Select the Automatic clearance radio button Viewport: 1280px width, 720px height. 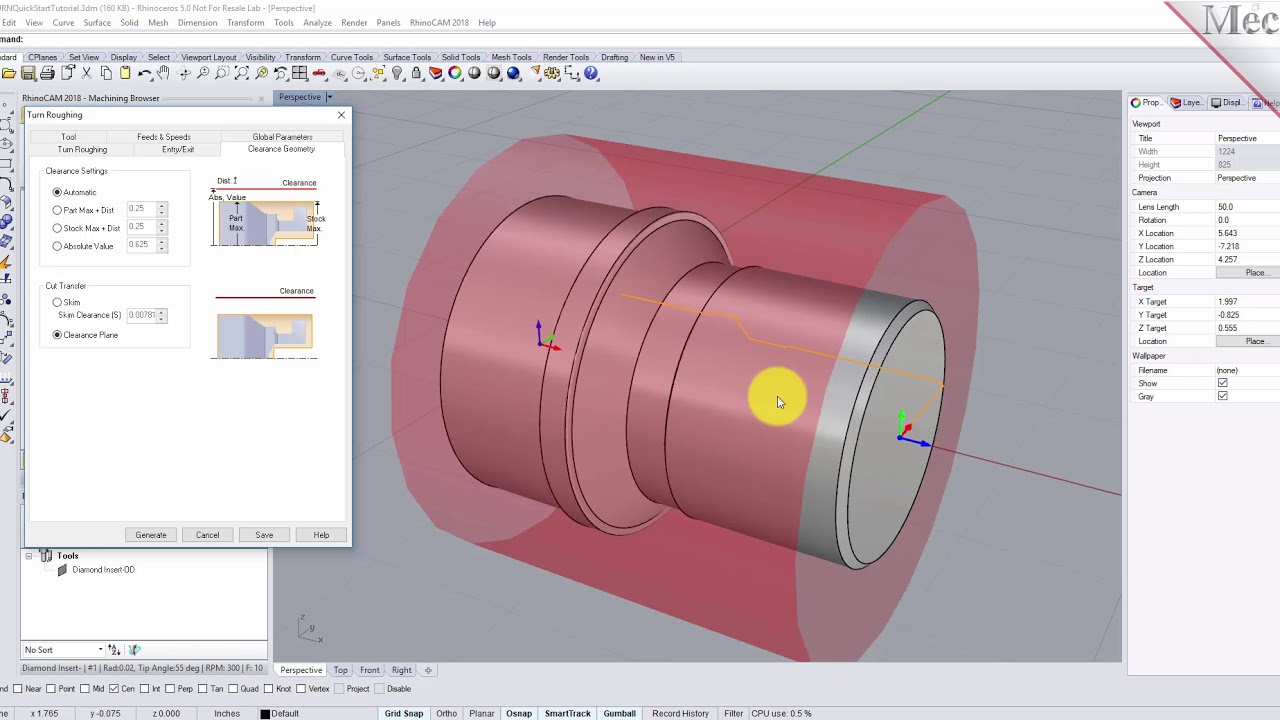[x=57, y=192]
